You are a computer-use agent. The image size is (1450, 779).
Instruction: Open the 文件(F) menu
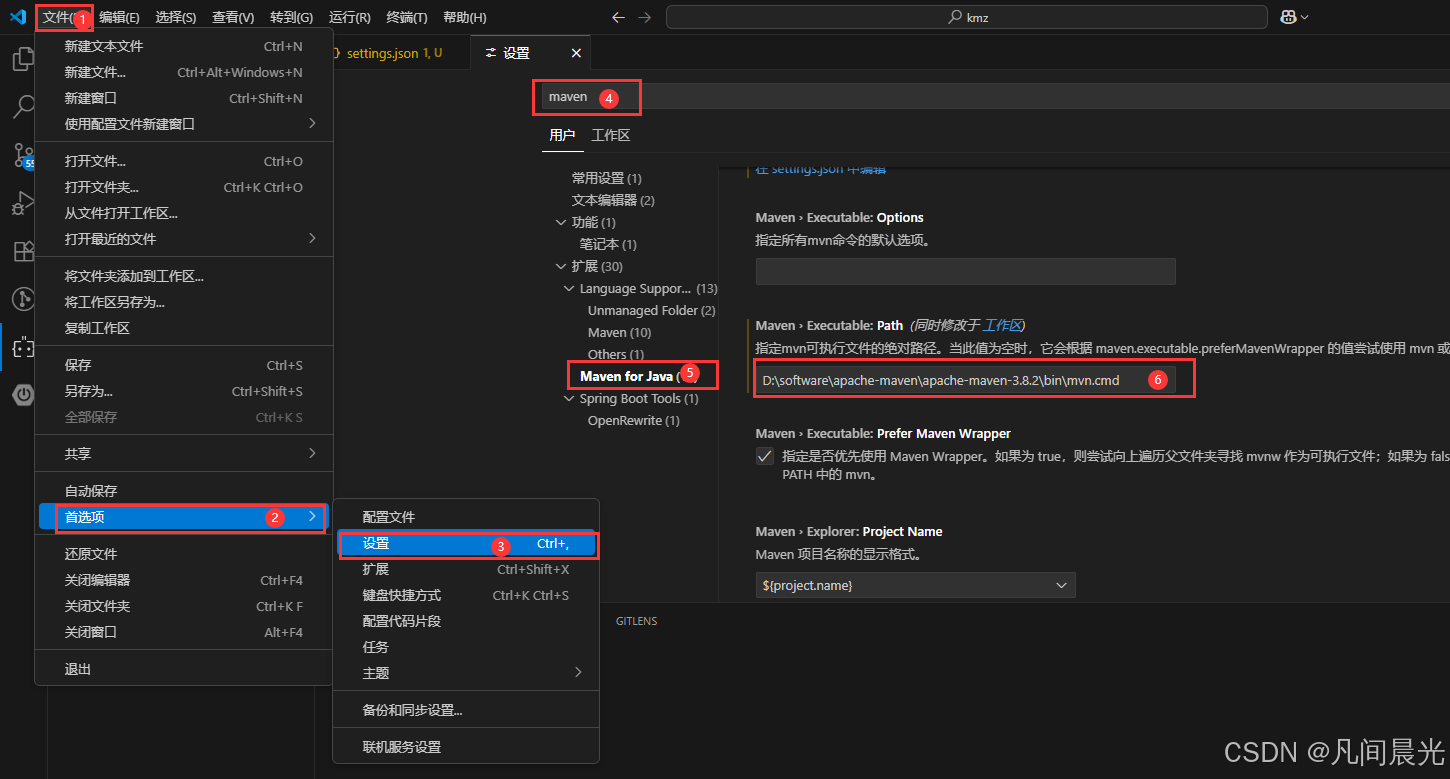pos(65,17)
